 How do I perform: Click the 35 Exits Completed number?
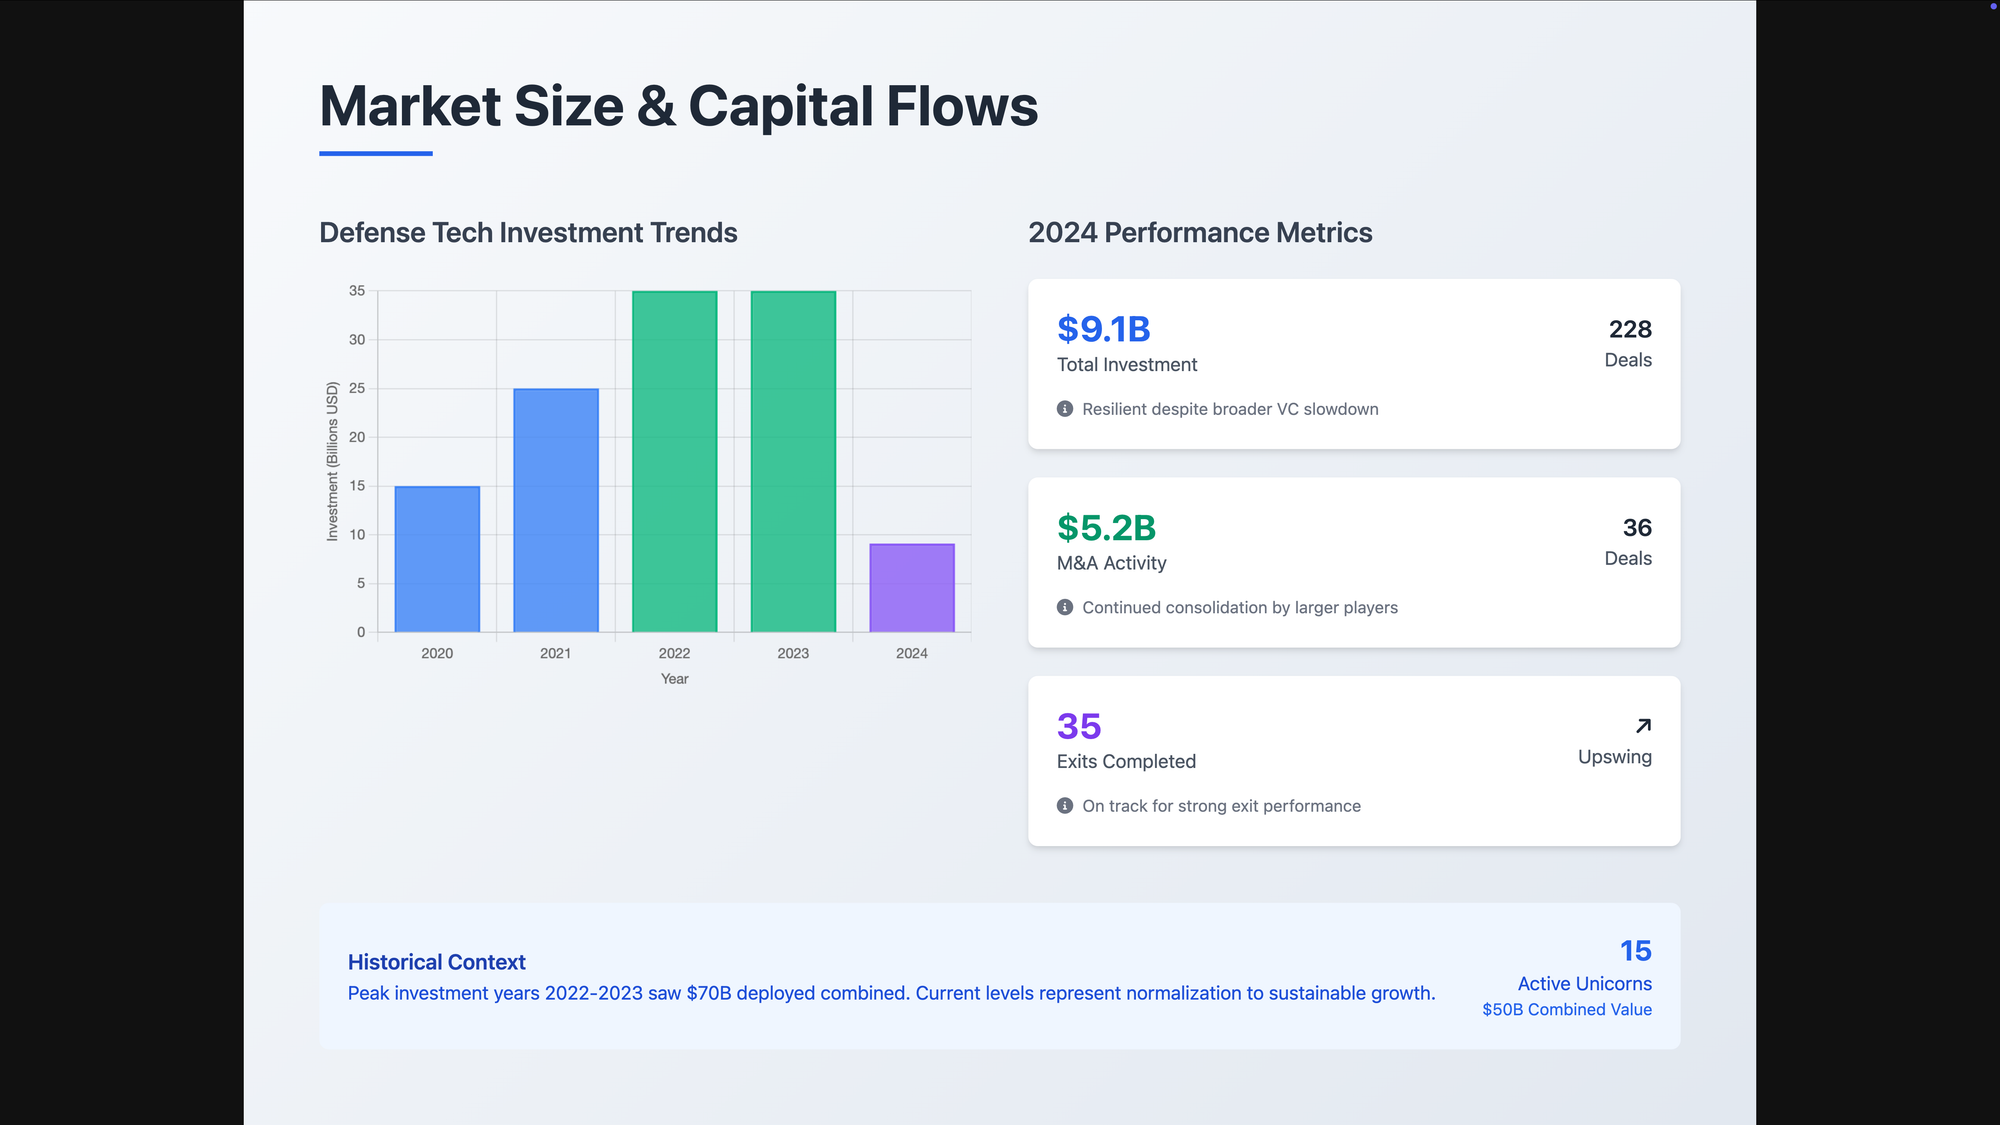tap(1079, 726)
